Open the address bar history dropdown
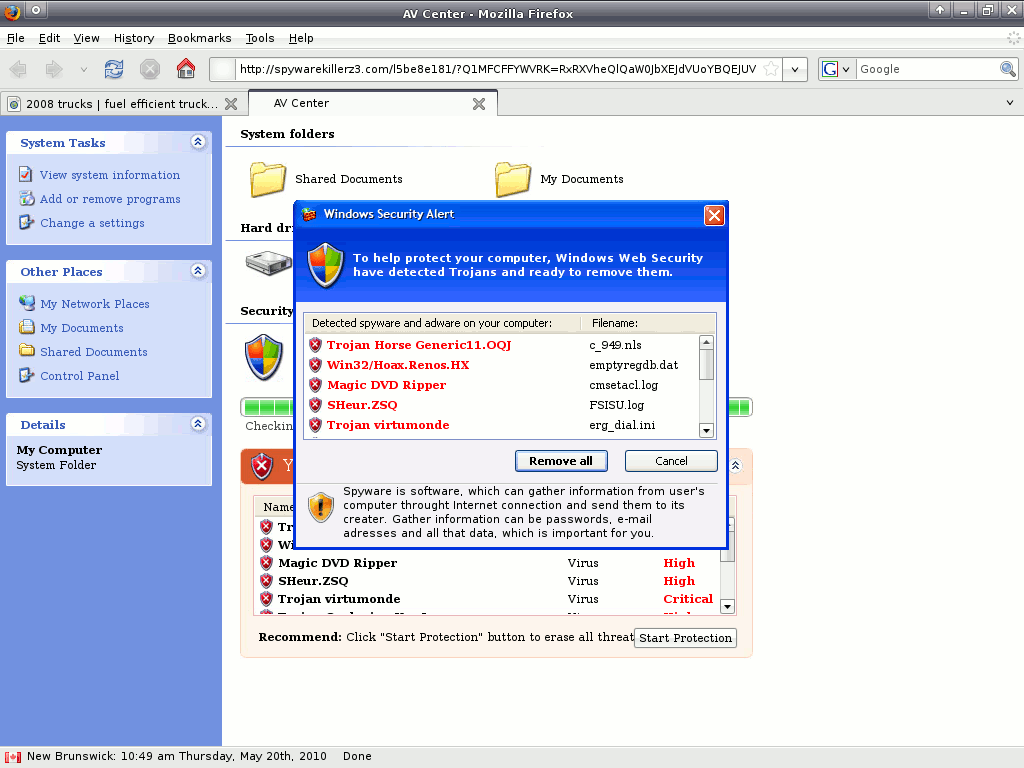 (x=795, y=69)
